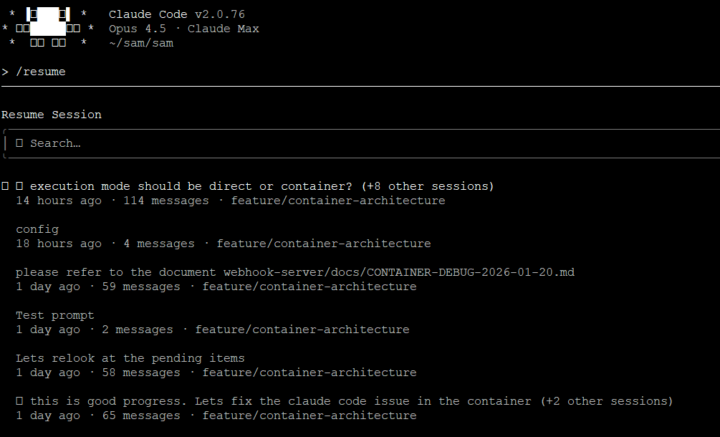
Task: Click the search icon in the search box
Action: pyautogui.click(x=20, y=143)
